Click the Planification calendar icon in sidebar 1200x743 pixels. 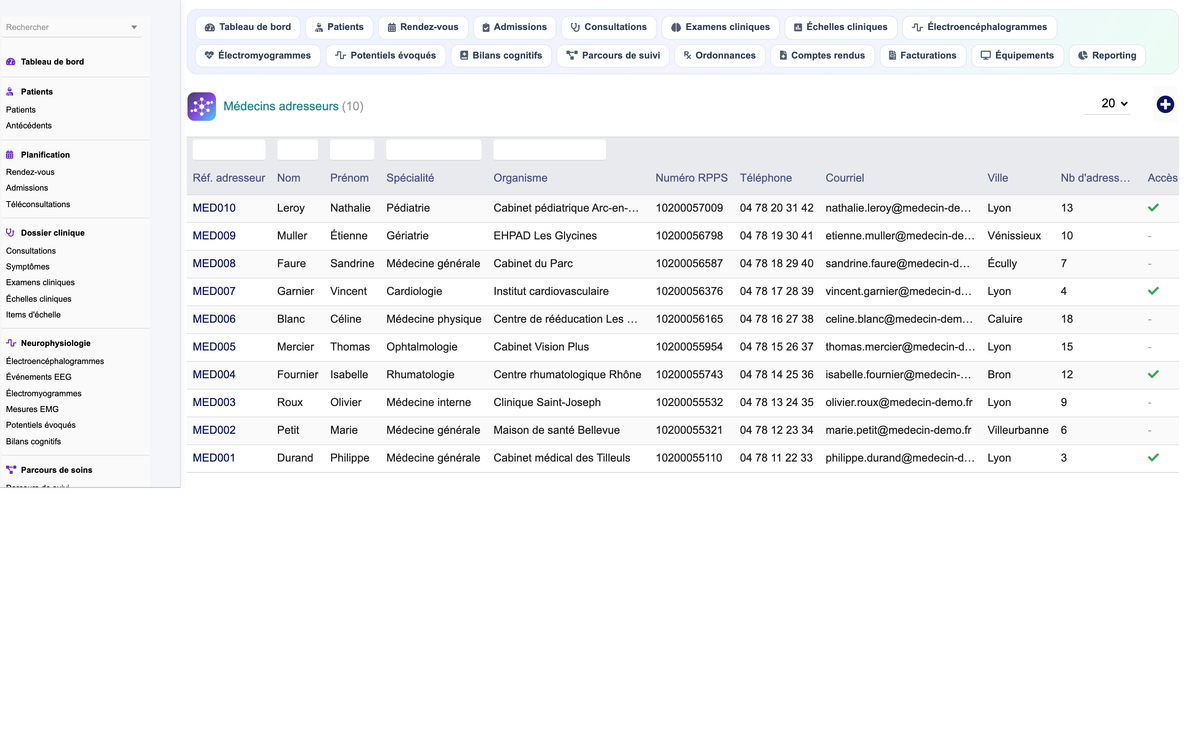pos(11,155)
